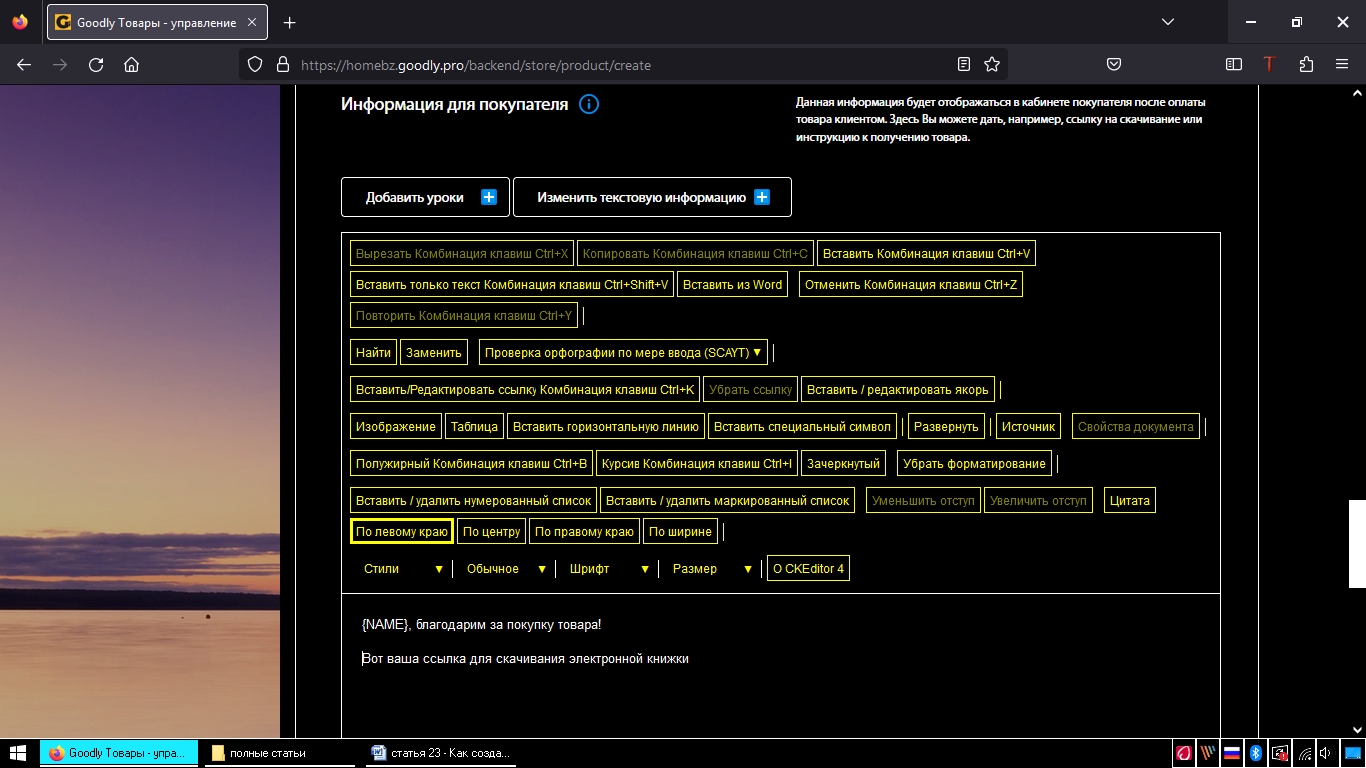
Task: Click the red T extension icon
Action: (1270, 64)
